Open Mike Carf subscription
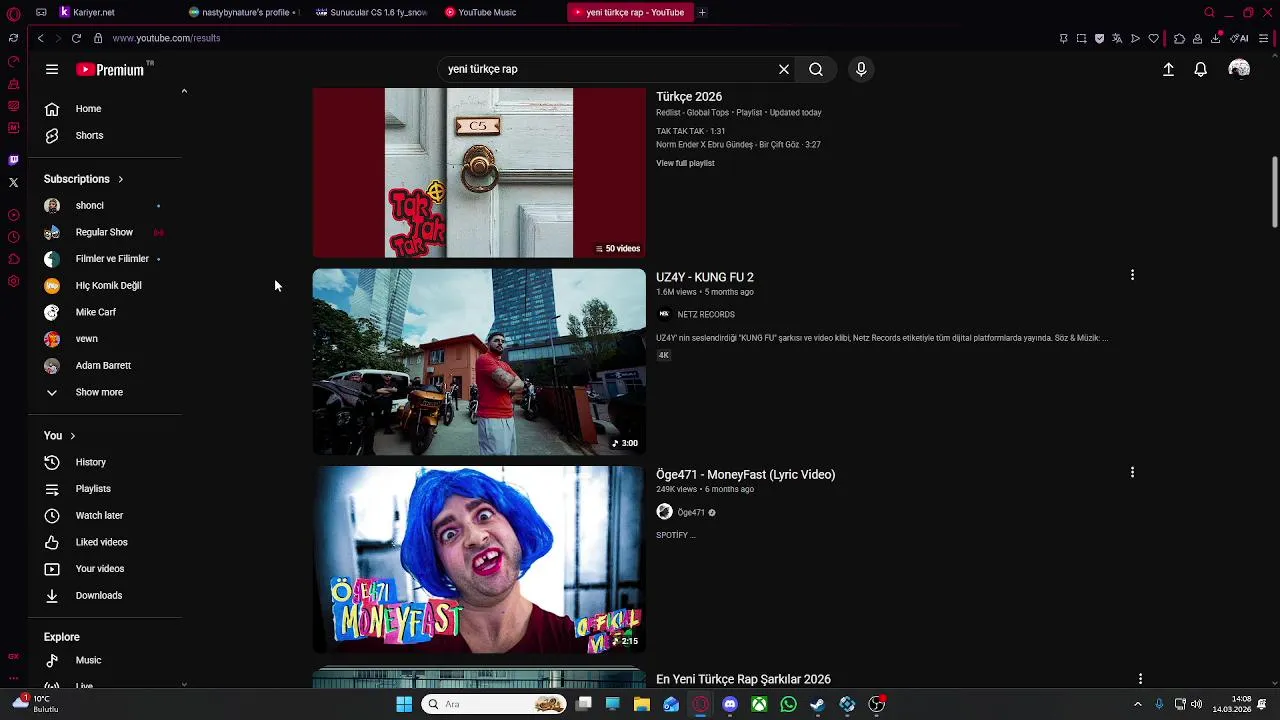Screen dimensions: 1280x720 105,312
